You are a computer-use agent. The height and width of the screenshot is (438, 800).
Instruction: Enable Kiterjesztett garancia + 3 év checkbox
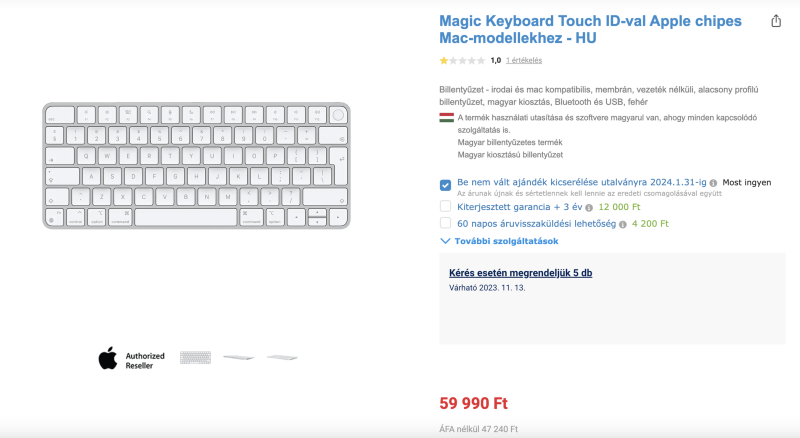445,206
